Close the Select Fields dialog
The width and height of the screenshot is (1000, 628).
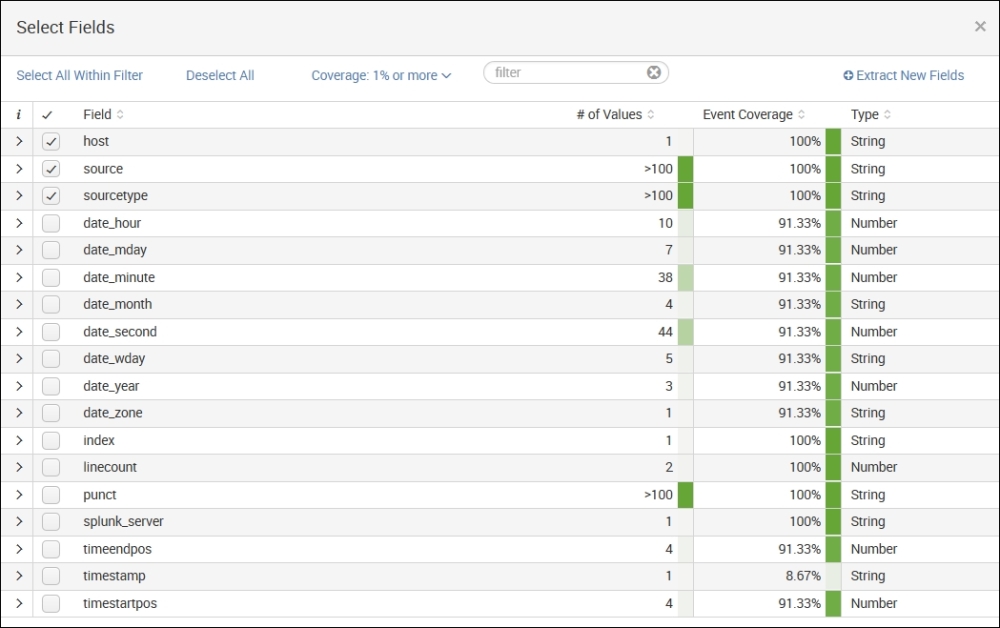pos(980,27)
